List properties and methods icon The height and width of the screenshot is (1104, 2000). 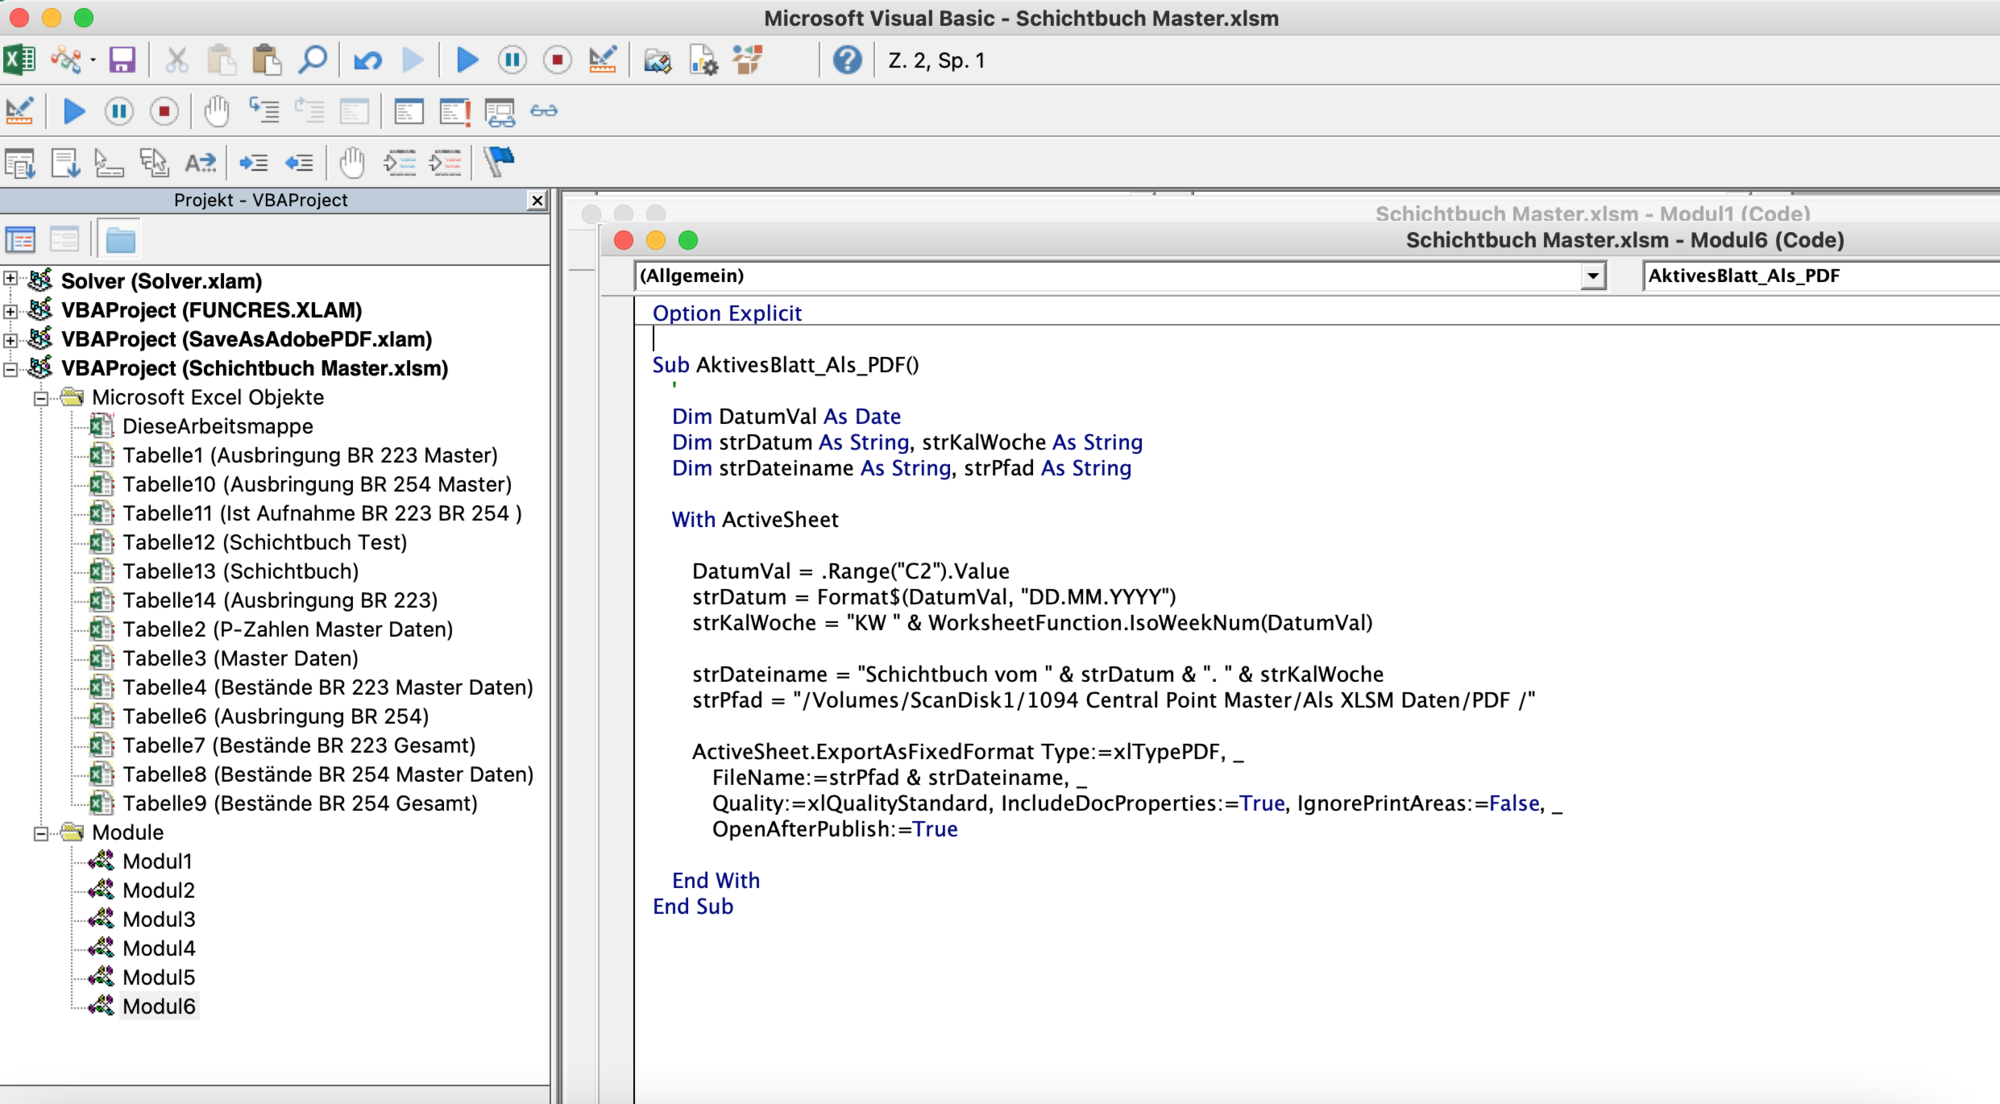tap(20, 162)
